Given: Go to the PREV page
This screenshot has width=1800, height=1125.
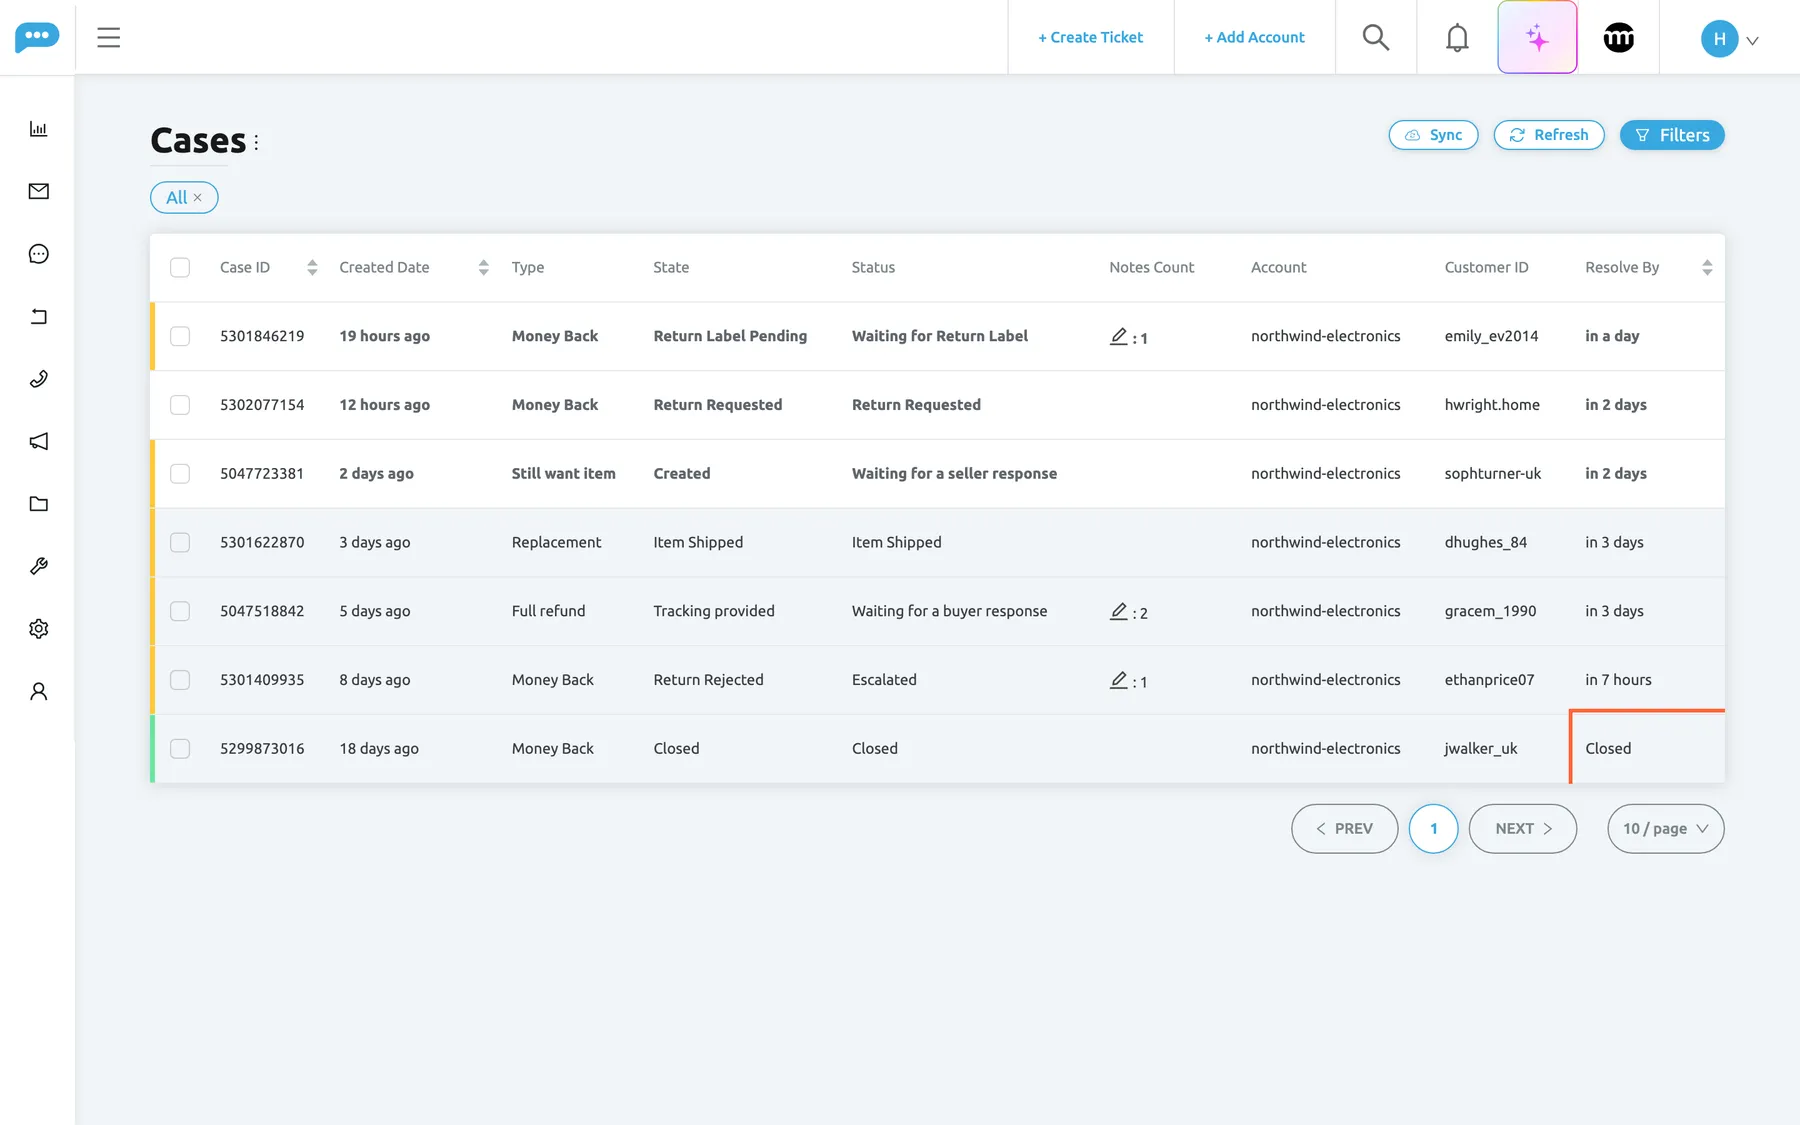Looking at the screenshot, I should point(1344,829).
